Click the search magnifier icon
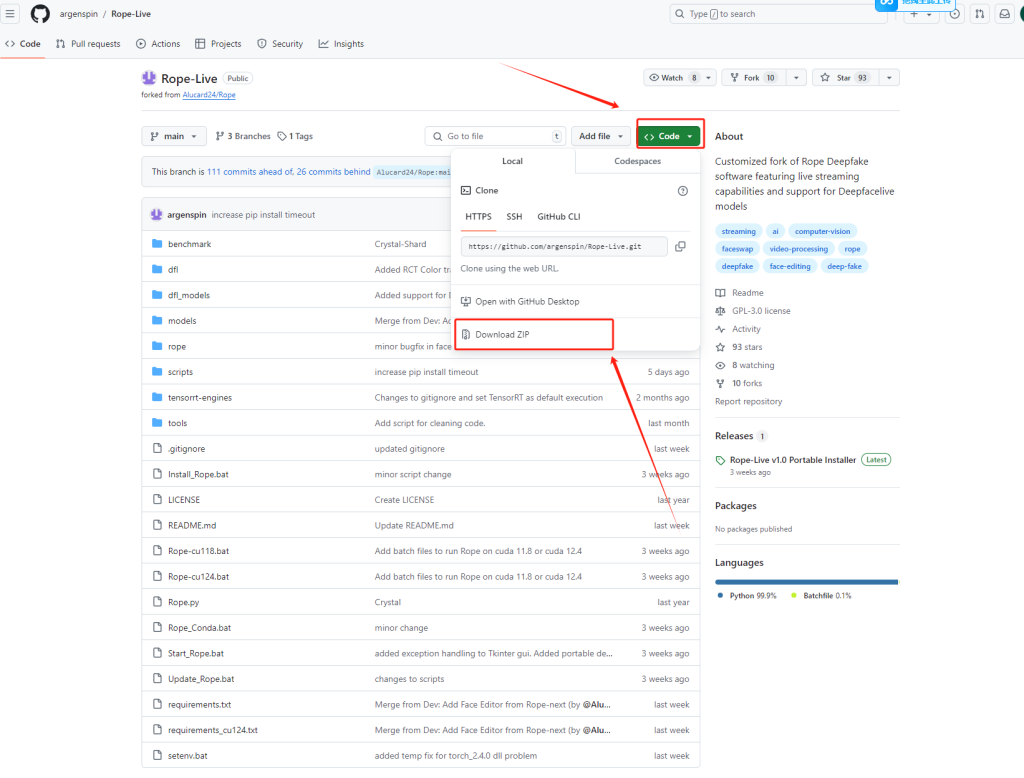1024x778 pixels. pos(680,14)
